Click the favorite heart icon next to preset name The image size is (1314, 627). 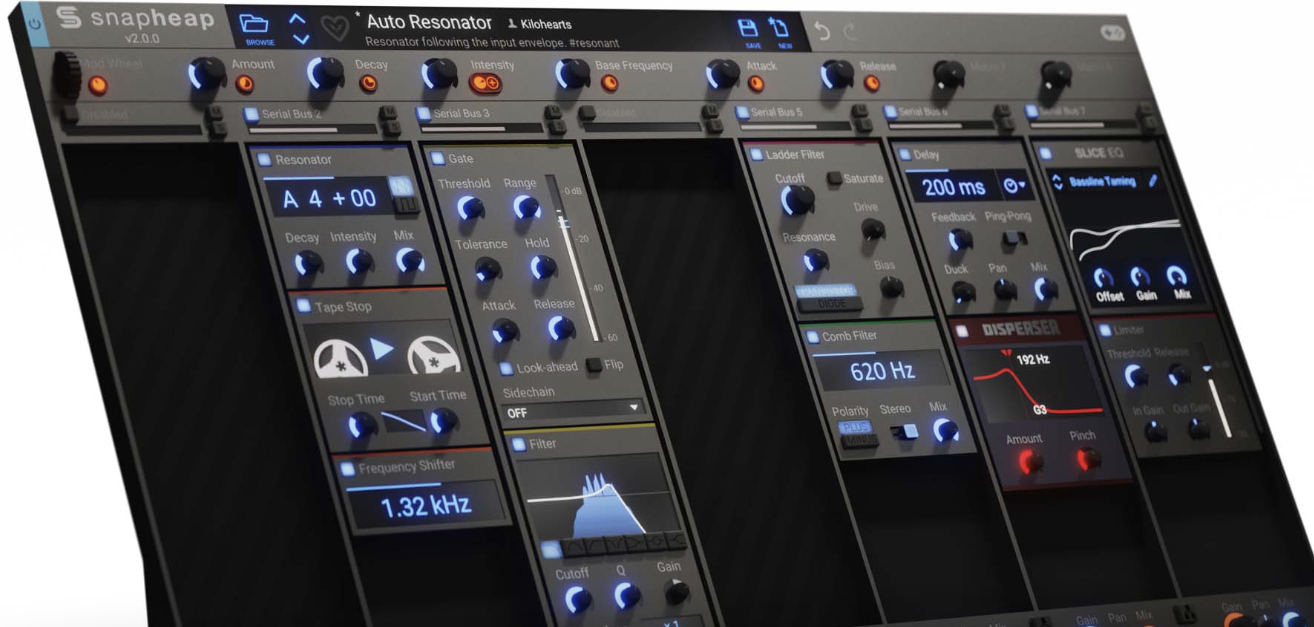coord(333,27)
